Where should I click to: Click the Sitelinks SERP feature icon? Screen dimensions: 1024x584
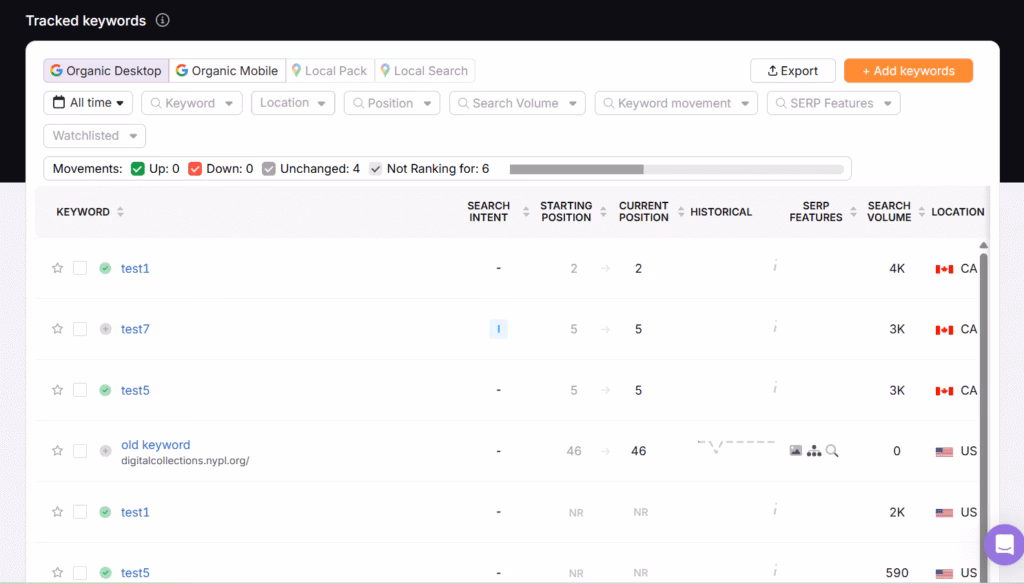tap(814, 450)
